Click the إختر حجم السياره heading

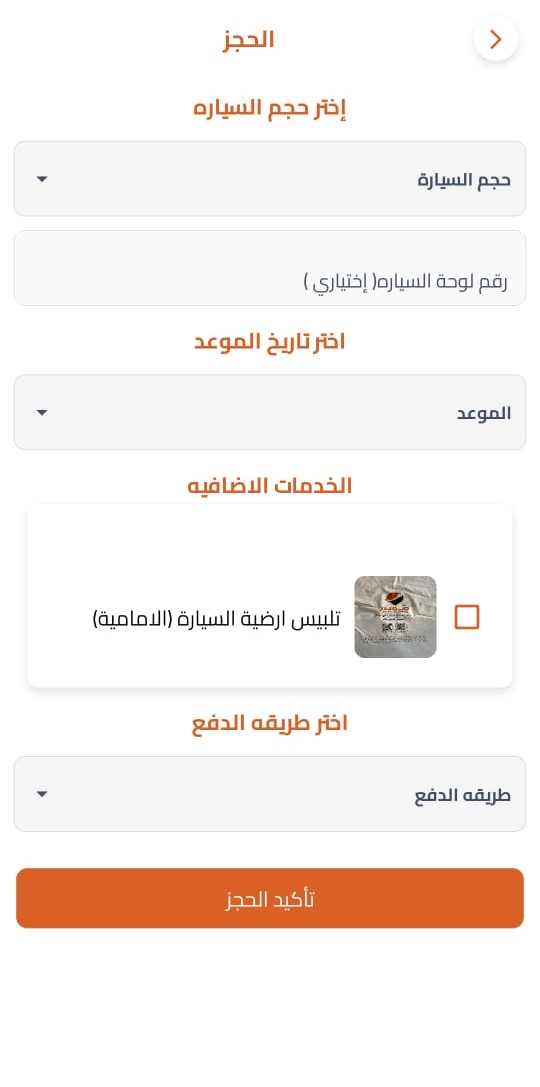click(270, 109)
